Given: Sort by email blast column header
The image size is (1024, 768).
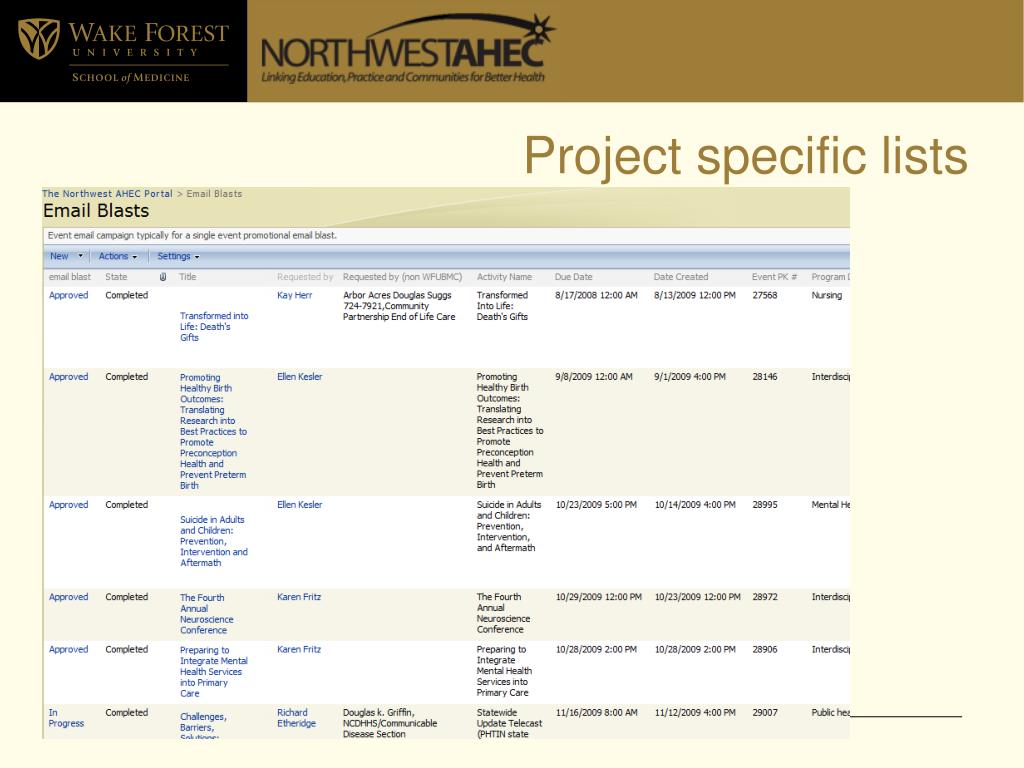Looking at the screenshot, I should point(70,277).
